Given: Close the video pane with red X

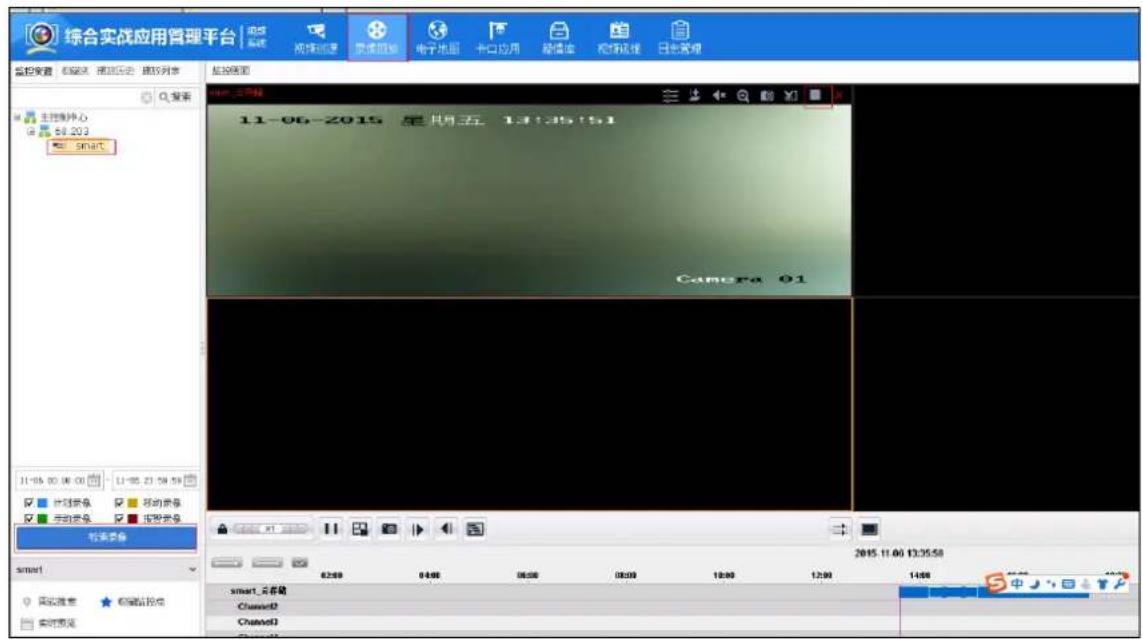Looking at the screenshot, I should coord(839,95).
